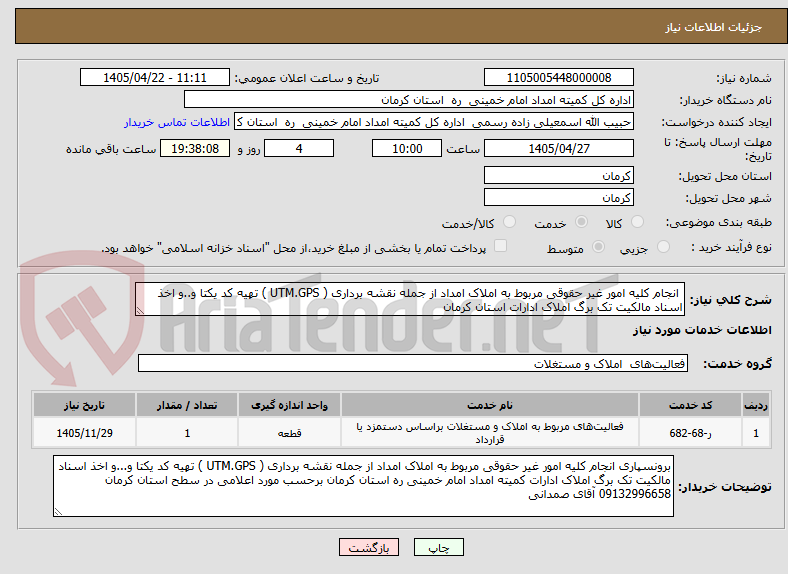The height and width of the screenshot is (574, 788).
Task: Click service code cell ر-68-682
Action: click(691, 432)
